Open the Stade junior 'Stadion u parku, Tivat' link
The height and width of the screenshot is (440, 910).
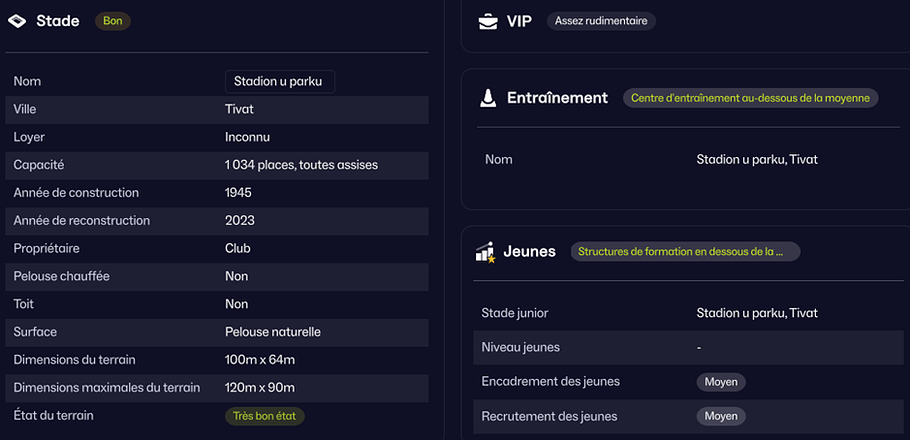[756, 313]
